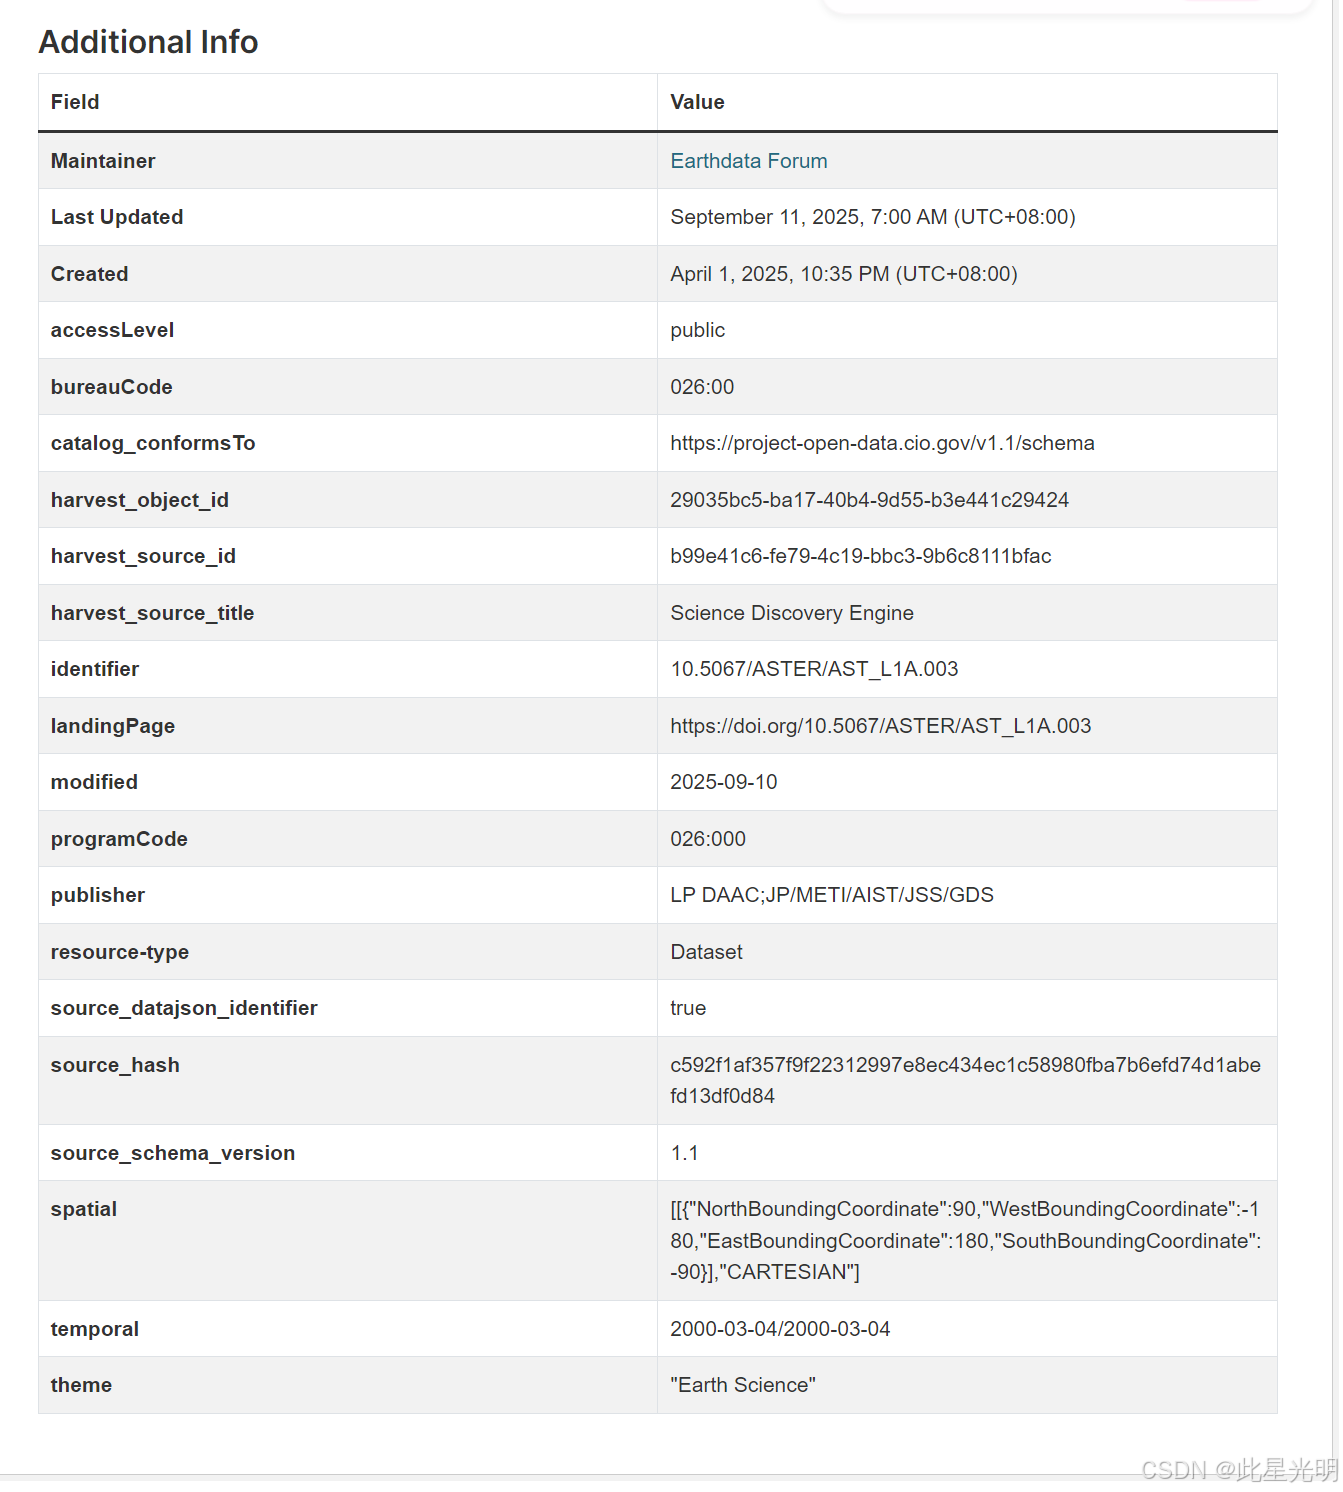The image size is (1343, 1492).
Task: Click the Science Discovery Engine value
Action: click(x=791, y=613)
